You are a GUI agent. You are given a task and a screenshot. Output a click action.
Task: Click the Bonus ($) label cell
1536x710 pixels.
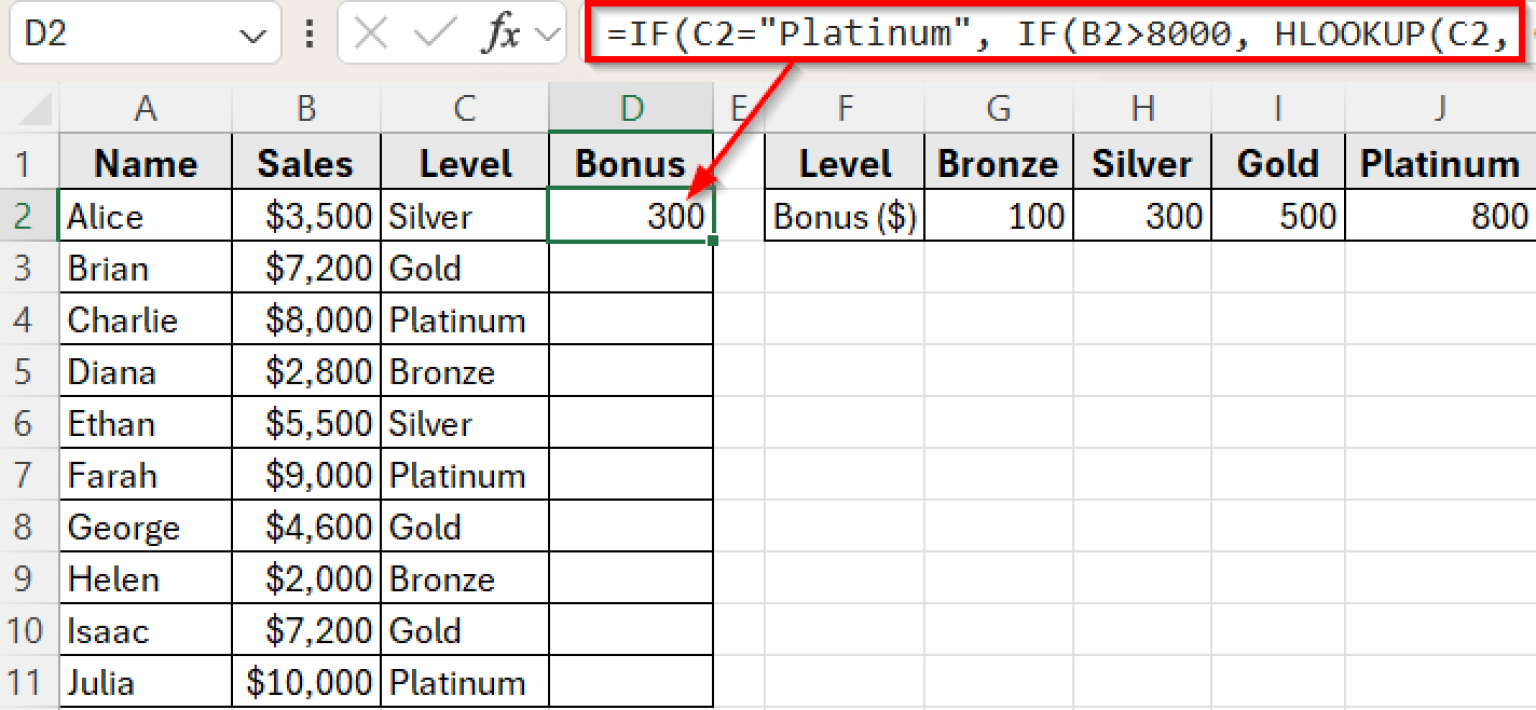[x=844, y=215]
